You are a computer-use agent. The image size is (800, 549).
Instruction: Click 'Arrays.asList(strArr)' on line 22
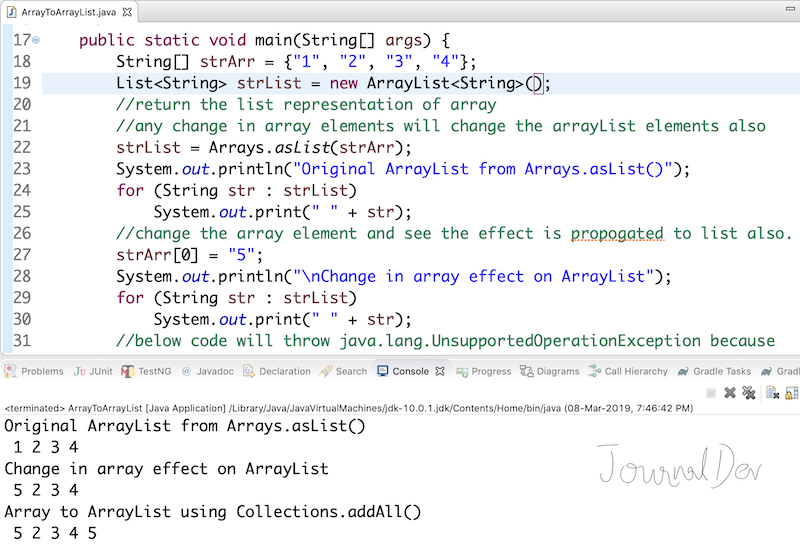pos(305,147)
